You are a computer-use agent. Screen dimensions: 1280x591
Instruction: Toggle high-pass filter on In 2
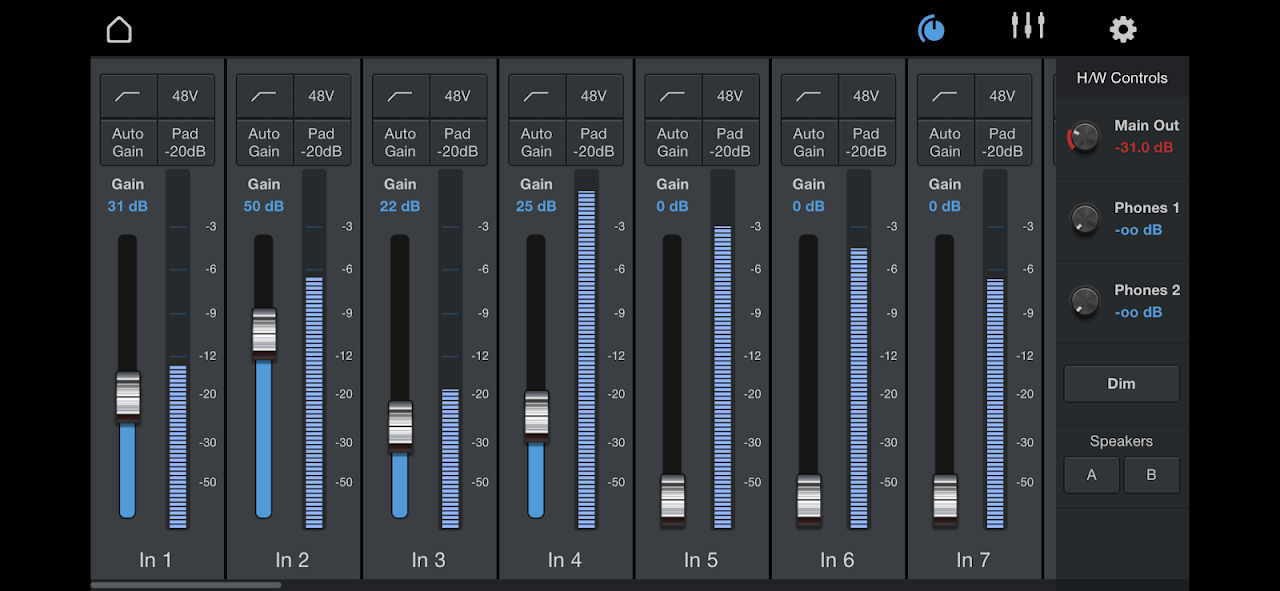[x=264, y=96]
